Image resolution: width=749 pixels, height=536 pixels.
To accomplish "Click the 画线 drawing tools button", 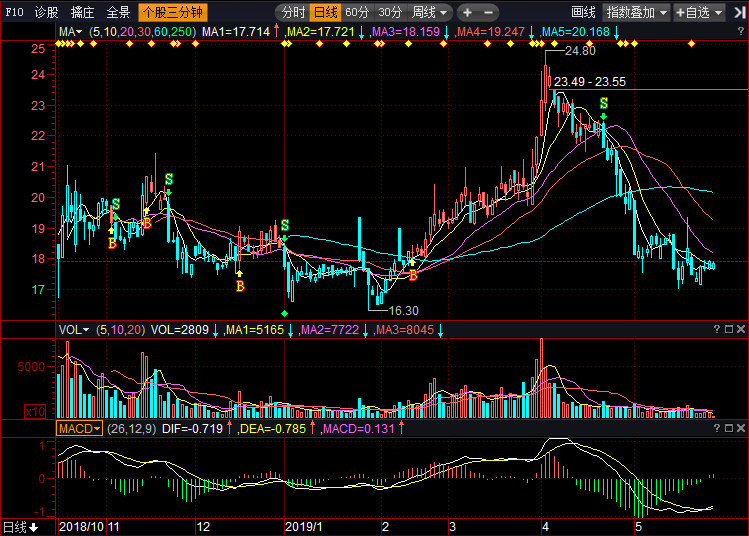I will tap(583, 13).
